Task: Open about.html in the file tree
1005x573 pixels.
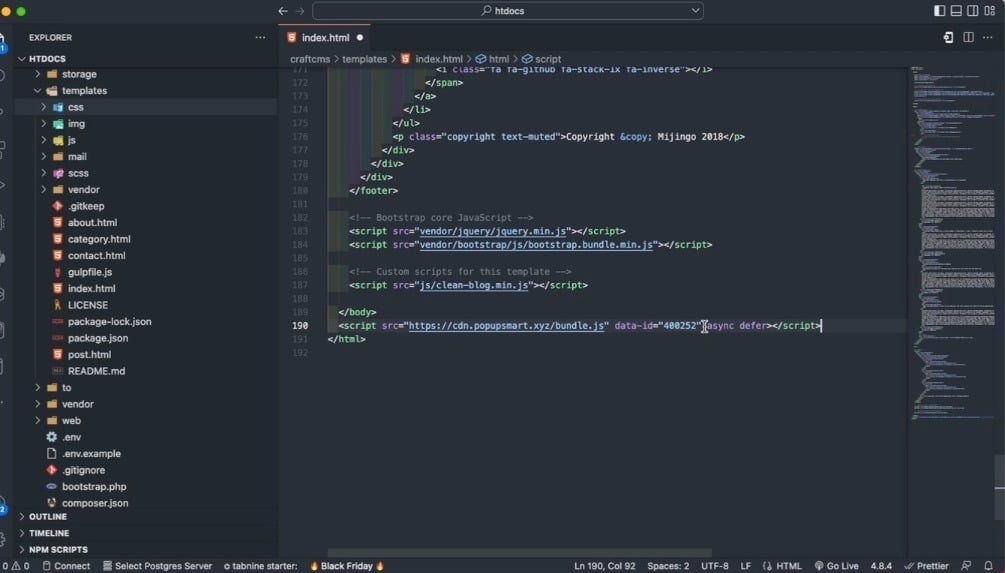Action: pos(92,223)
